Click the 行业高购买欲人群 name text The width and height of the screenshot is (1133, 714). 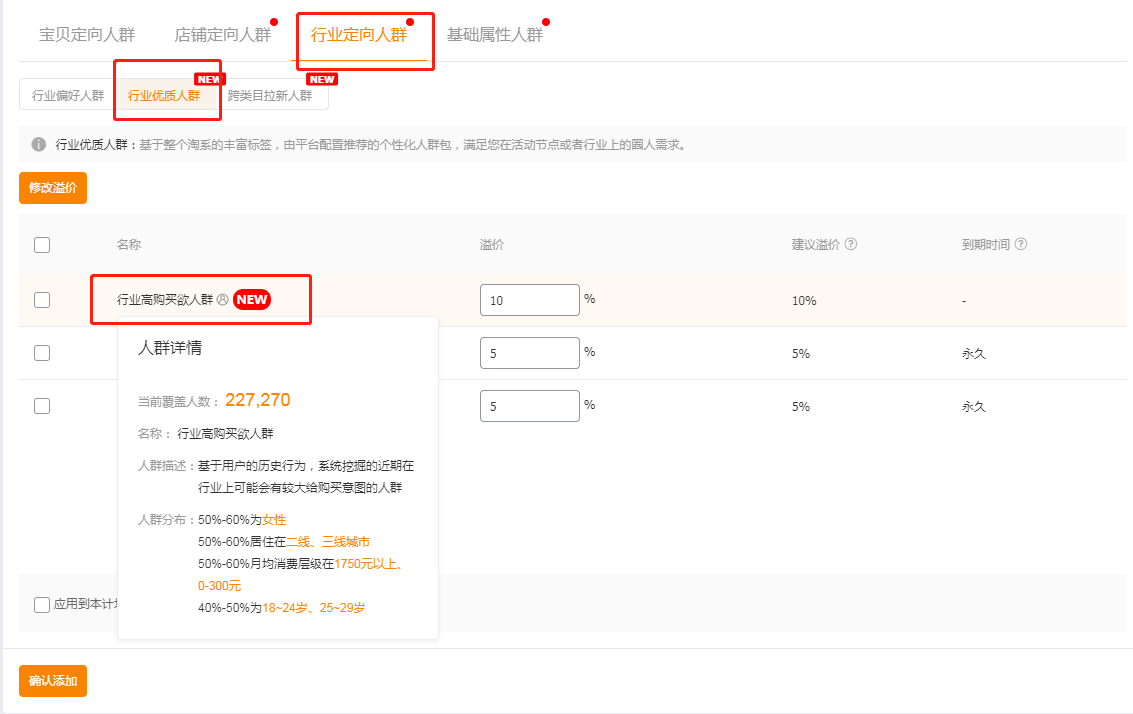click(164, 299)
